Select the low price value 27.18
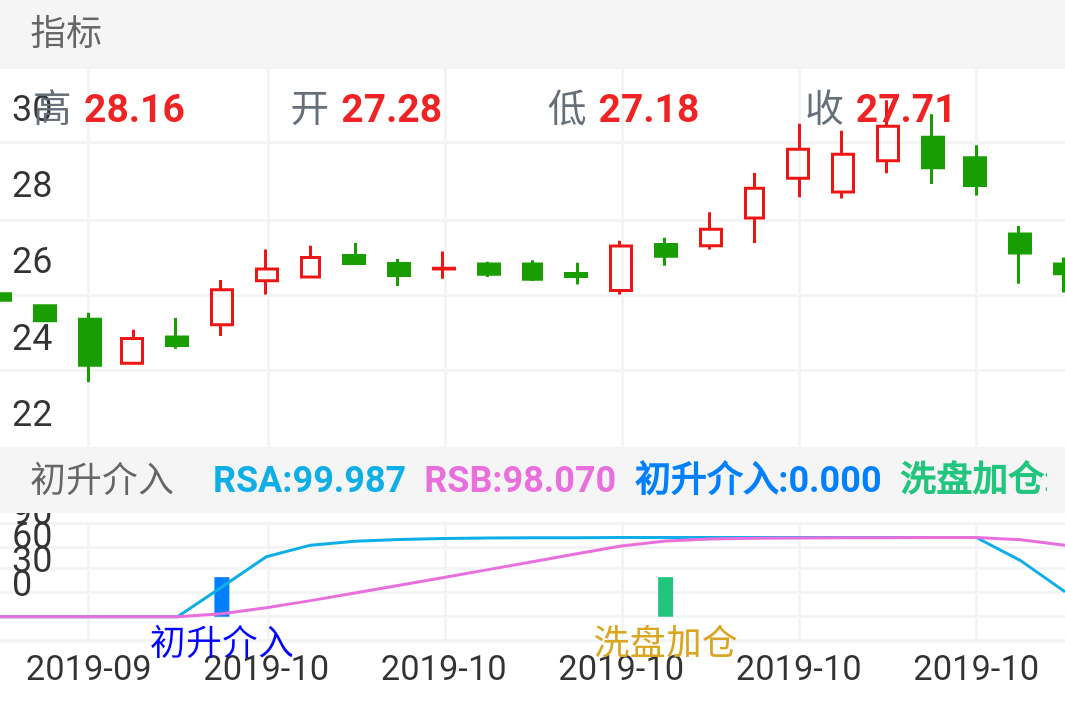This screenshot has height=708, width=1065. pos(648,109)
